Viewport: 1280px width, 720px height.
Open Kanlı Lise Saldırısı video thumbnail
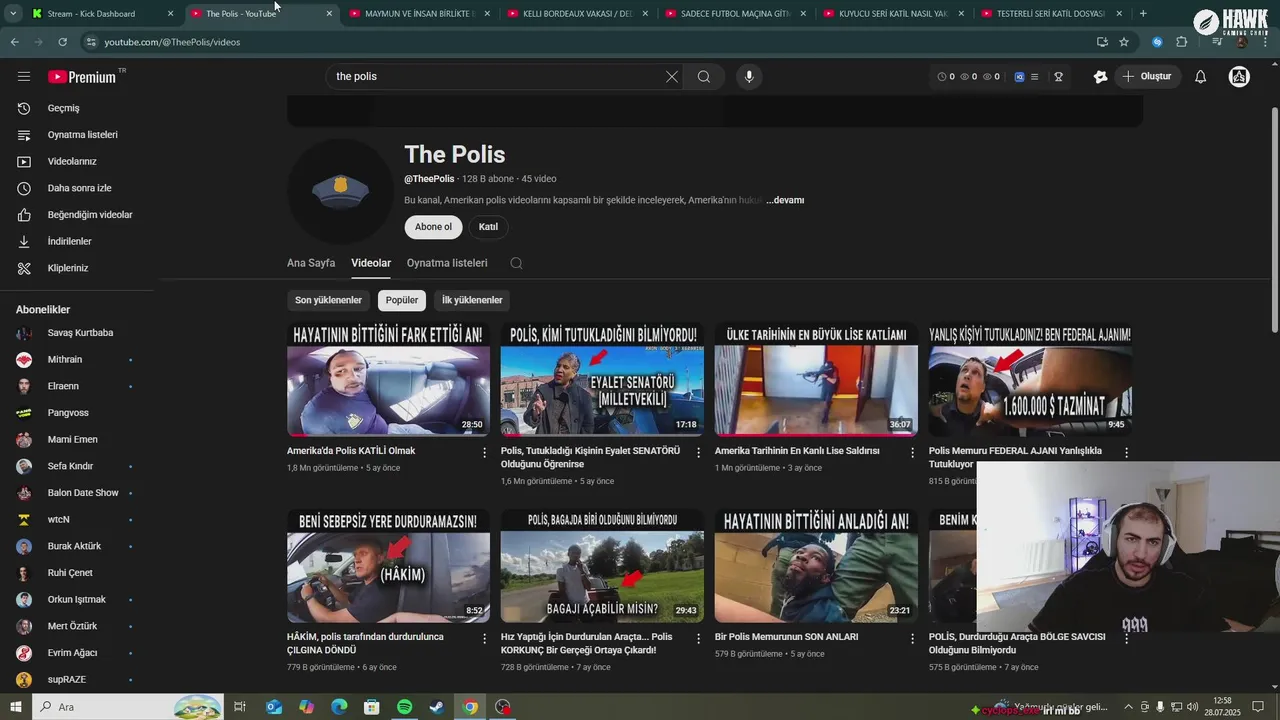tap(816, 379)
